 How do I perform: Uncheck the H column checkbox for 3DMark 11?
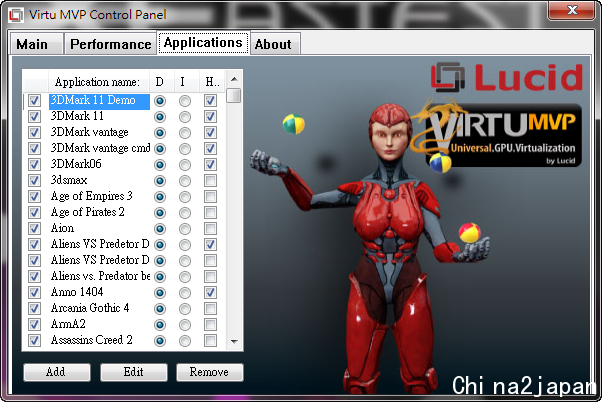pyautogui.click(x=210, y=116)
